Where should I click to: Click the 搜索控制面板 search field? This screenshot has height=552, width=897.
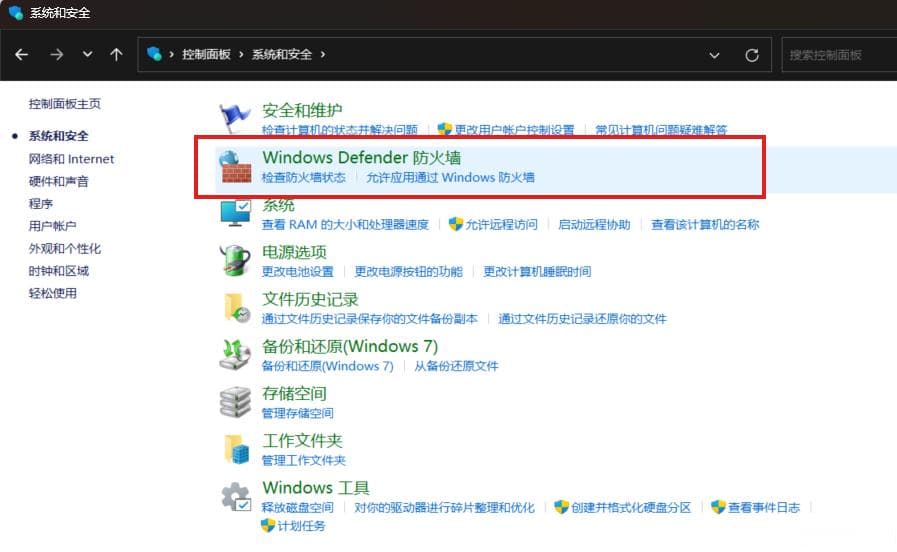click(x=839, y=55)
